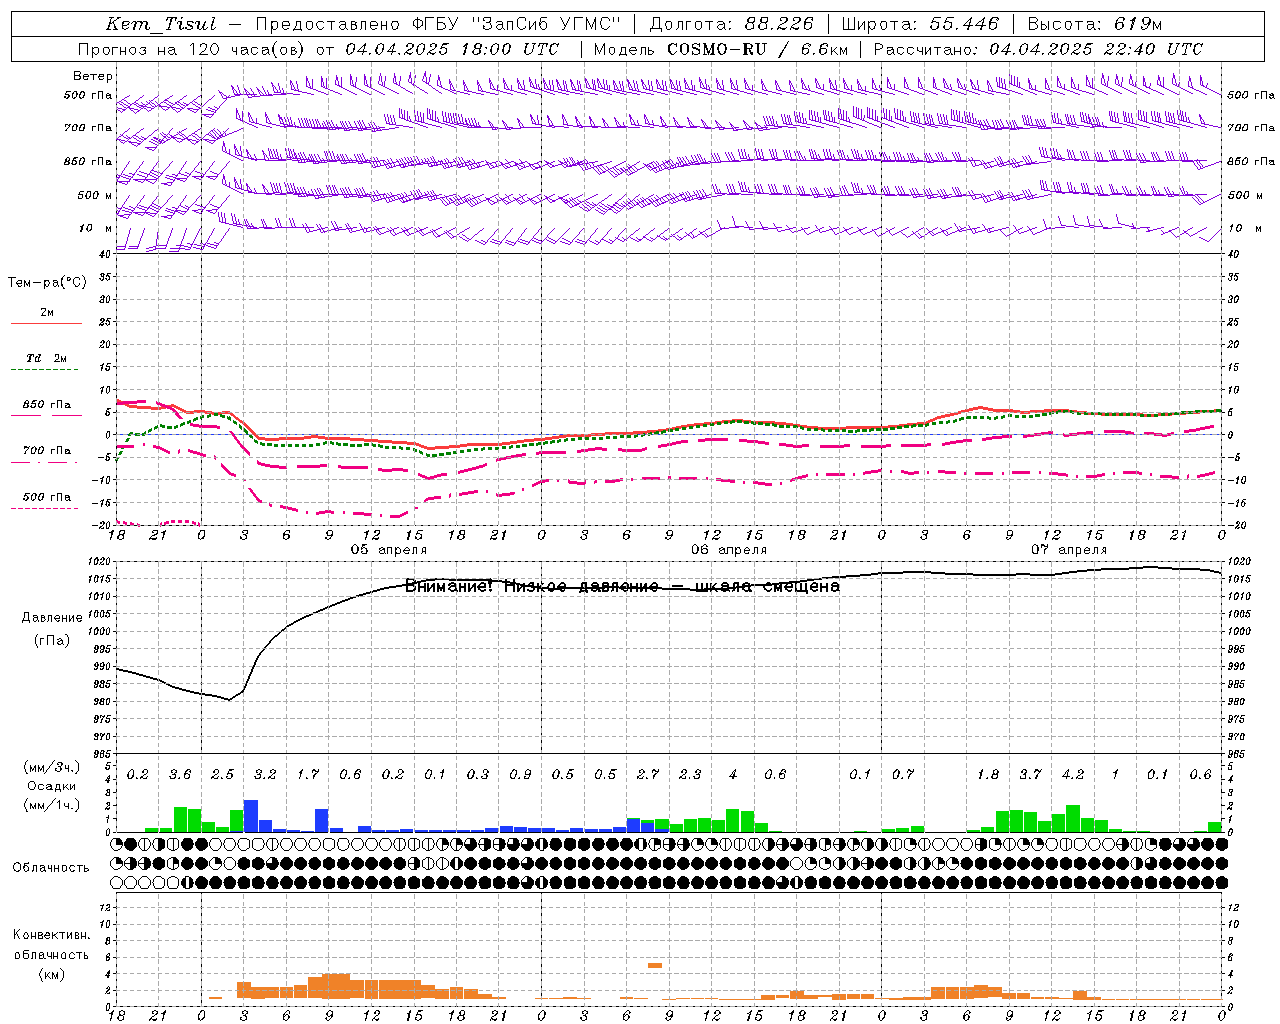1280x1024 pixels.
Task: Click the date label 07 апреля
Action: [1069, 550]
